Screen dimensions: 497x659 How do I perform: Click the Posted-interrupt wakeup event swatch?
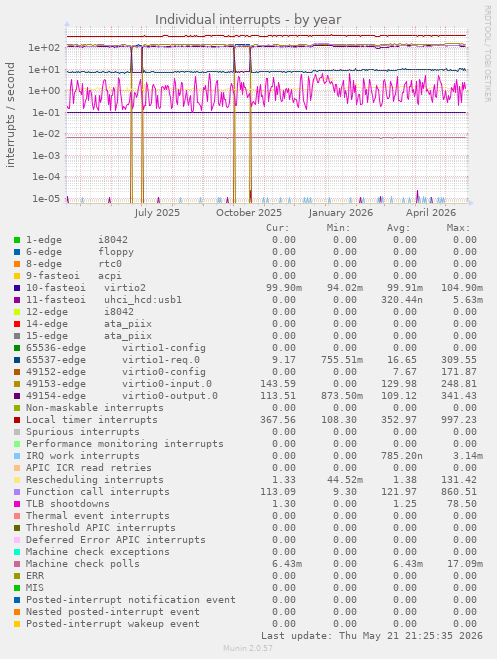tap(17, 624)
